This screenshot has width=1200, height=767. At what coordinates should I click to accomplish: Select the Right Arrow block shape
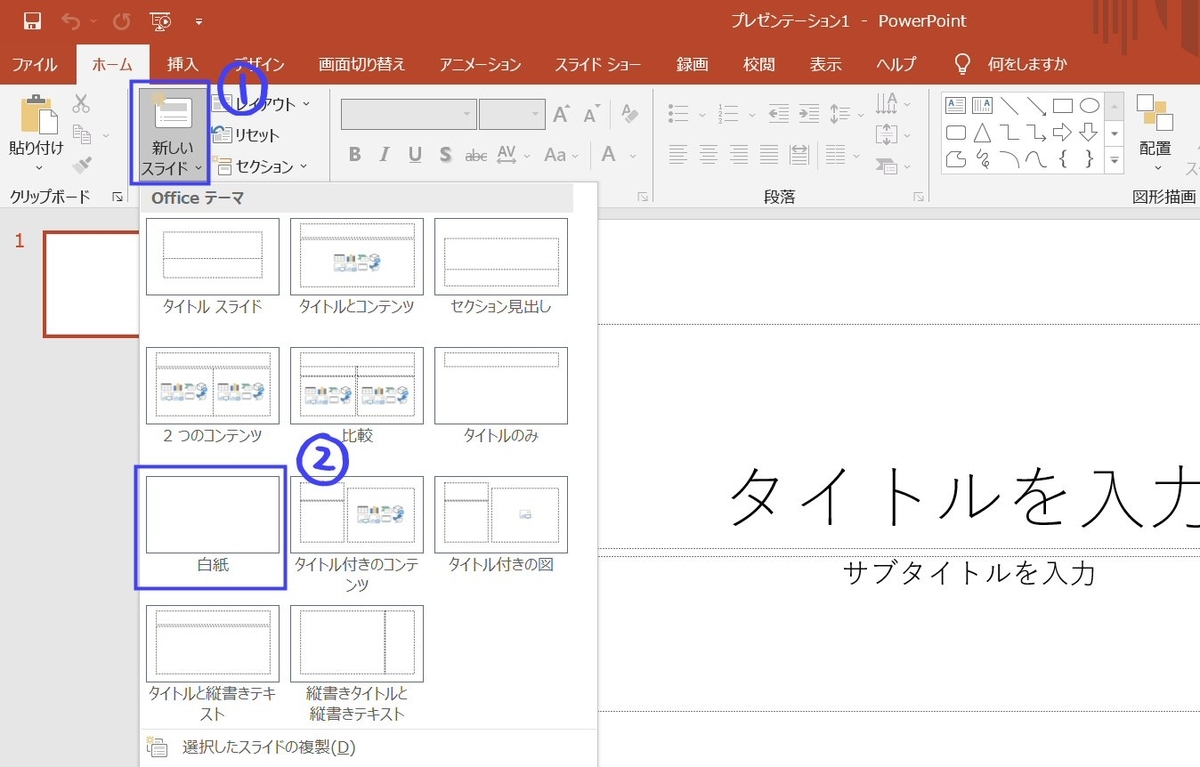[x=1063, y=132]
